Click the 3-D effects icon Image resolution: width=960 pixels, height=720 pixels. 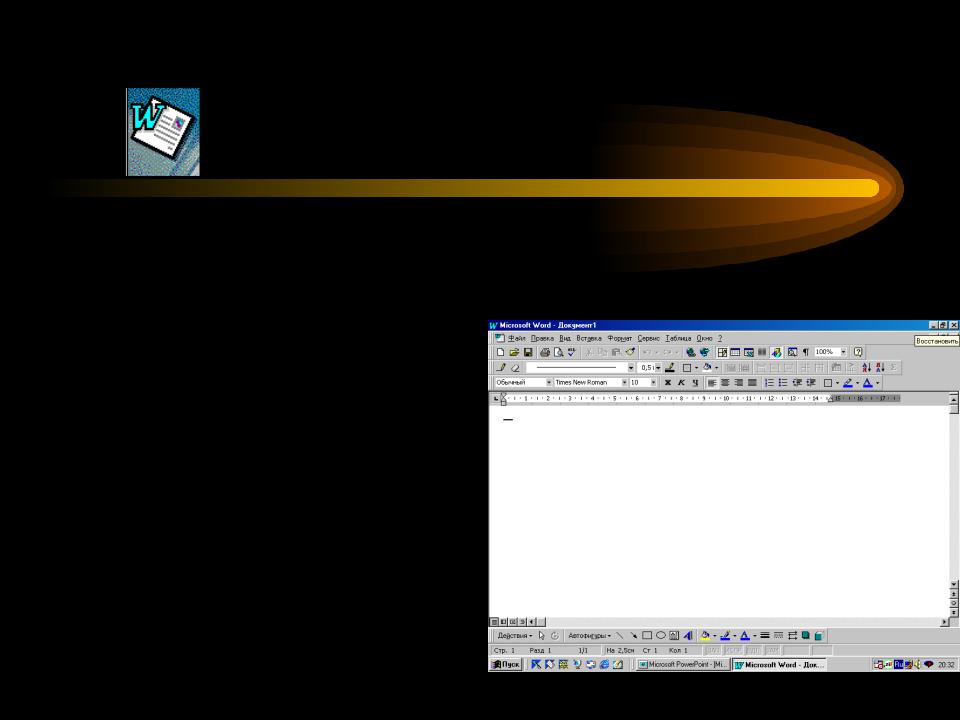pyautogui.click(x=820, y=636)
